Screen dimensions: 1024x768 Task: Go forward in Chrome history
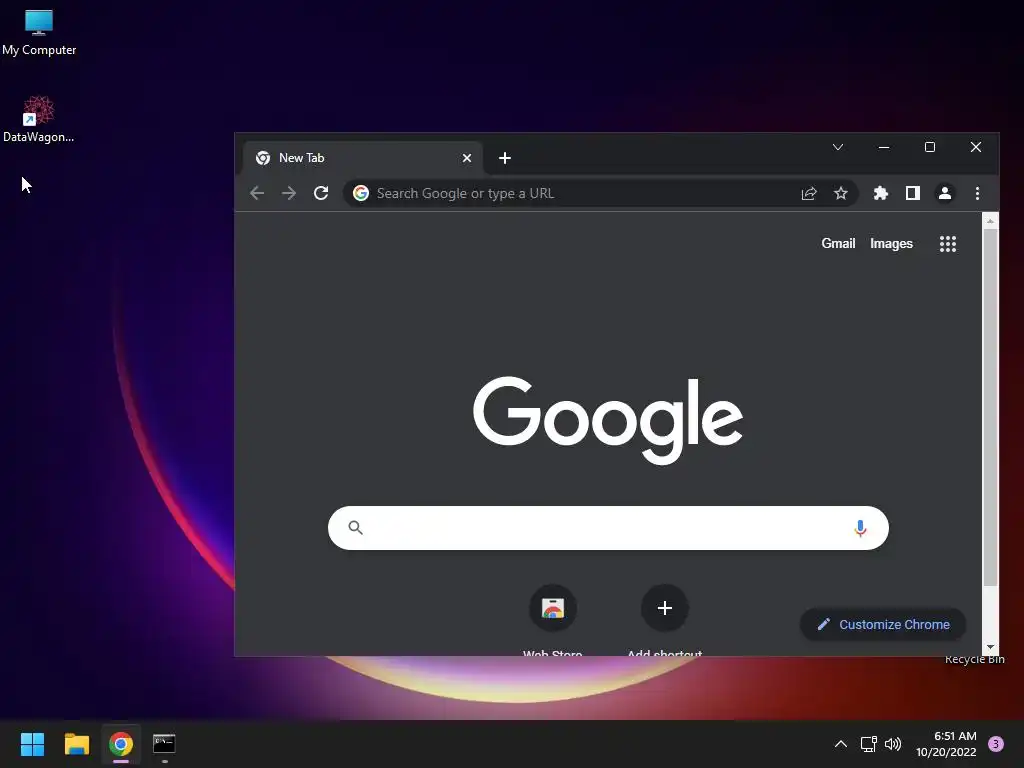pyautogui.click(x=289, y=193)
